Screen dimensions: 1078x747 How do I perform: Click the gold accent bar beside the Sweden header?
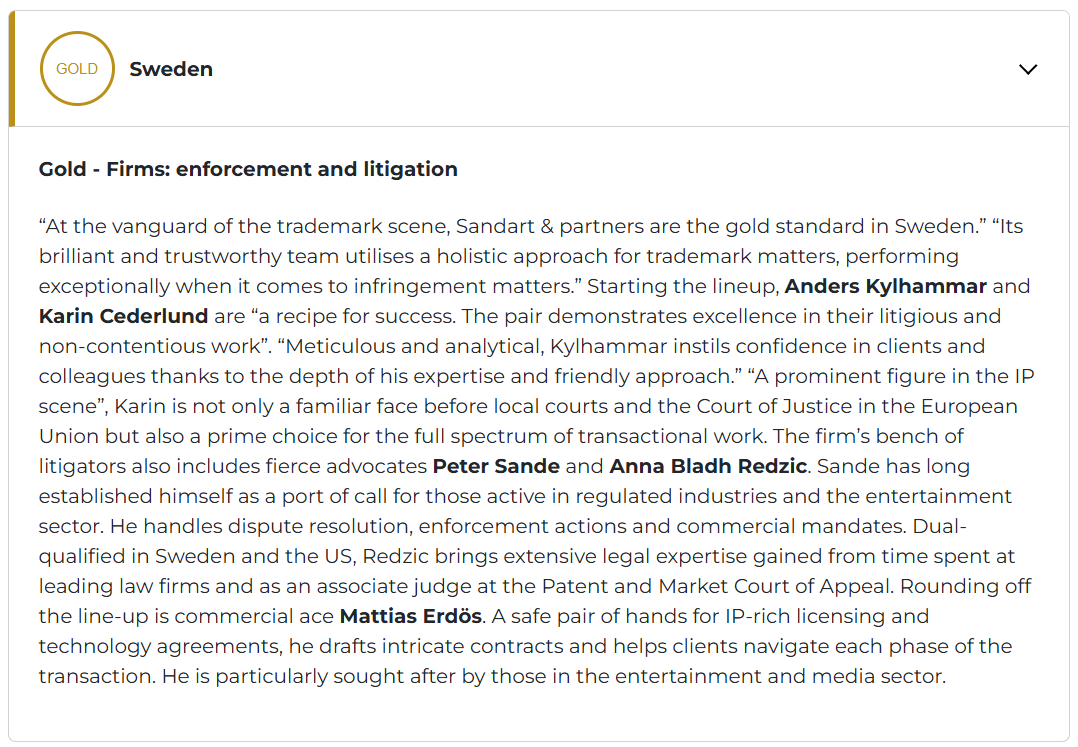pyautogui.click(x=12, y=69)
